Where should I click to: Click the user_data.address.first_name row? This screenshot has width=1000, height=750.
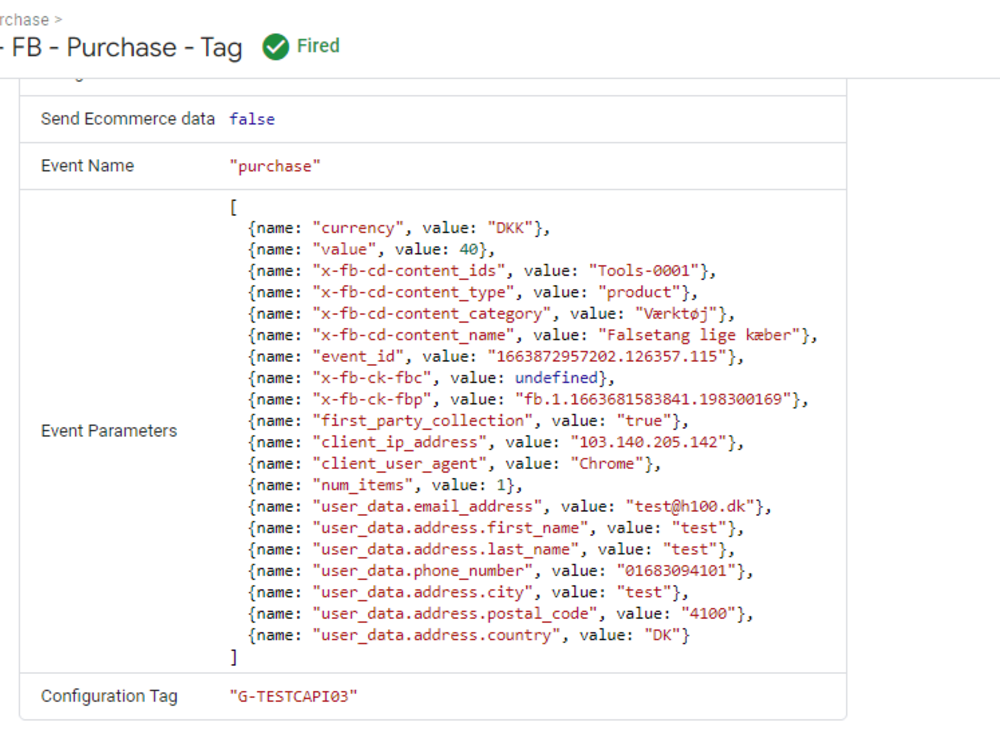(x=496, y=528)
